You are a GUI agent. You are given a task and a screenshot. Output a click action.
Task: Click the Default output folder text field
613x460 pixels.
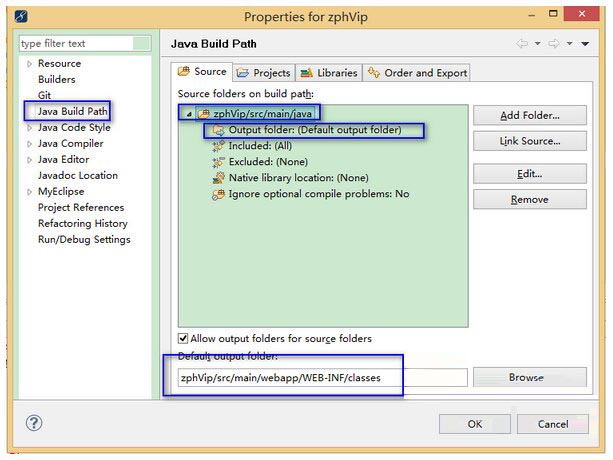(320, 378)
